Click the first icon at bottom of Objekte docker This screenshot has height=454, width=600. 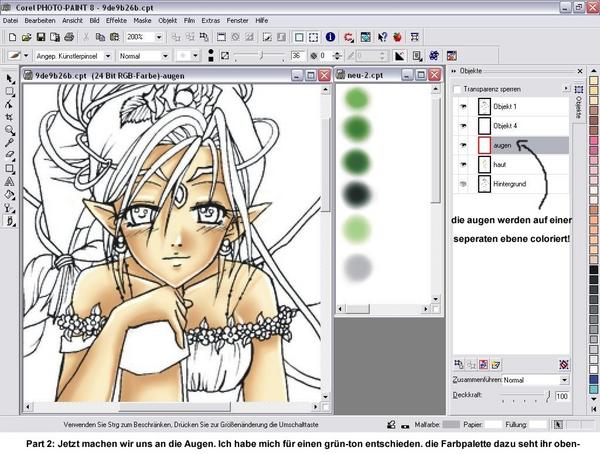coord(458,364)
